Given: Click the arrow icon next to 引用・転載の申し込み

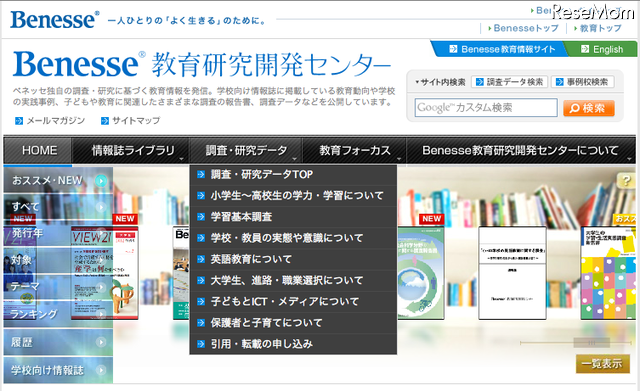Looking at the screenshot, I should (201, 344).
